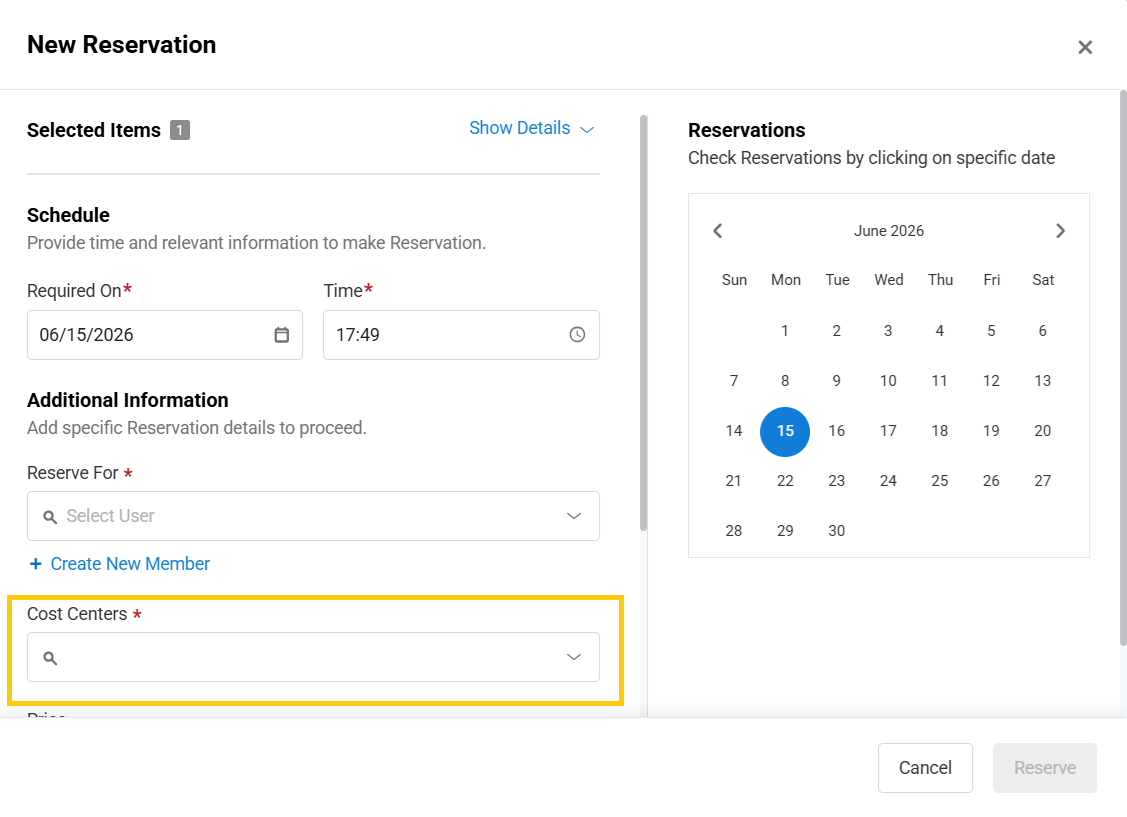Click the Selected Items count badge
Image resolution: width=1127 pixels, height=817 pixels.
click(x=180, y=130)
